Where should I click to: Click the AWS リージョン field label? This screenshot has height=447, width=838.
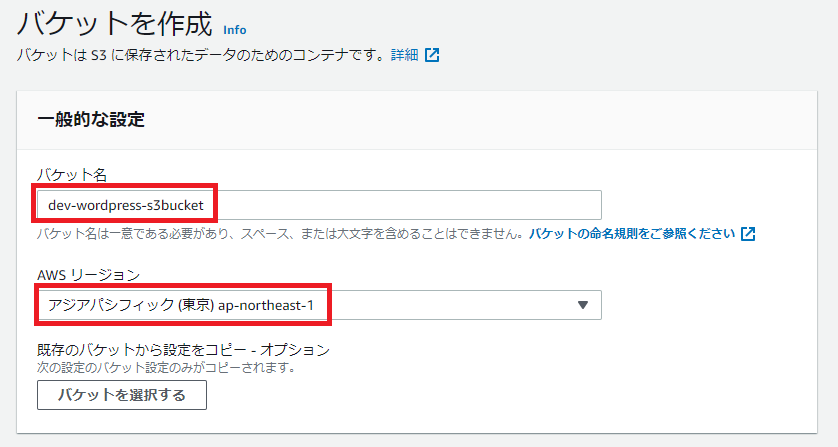(89, 275)
